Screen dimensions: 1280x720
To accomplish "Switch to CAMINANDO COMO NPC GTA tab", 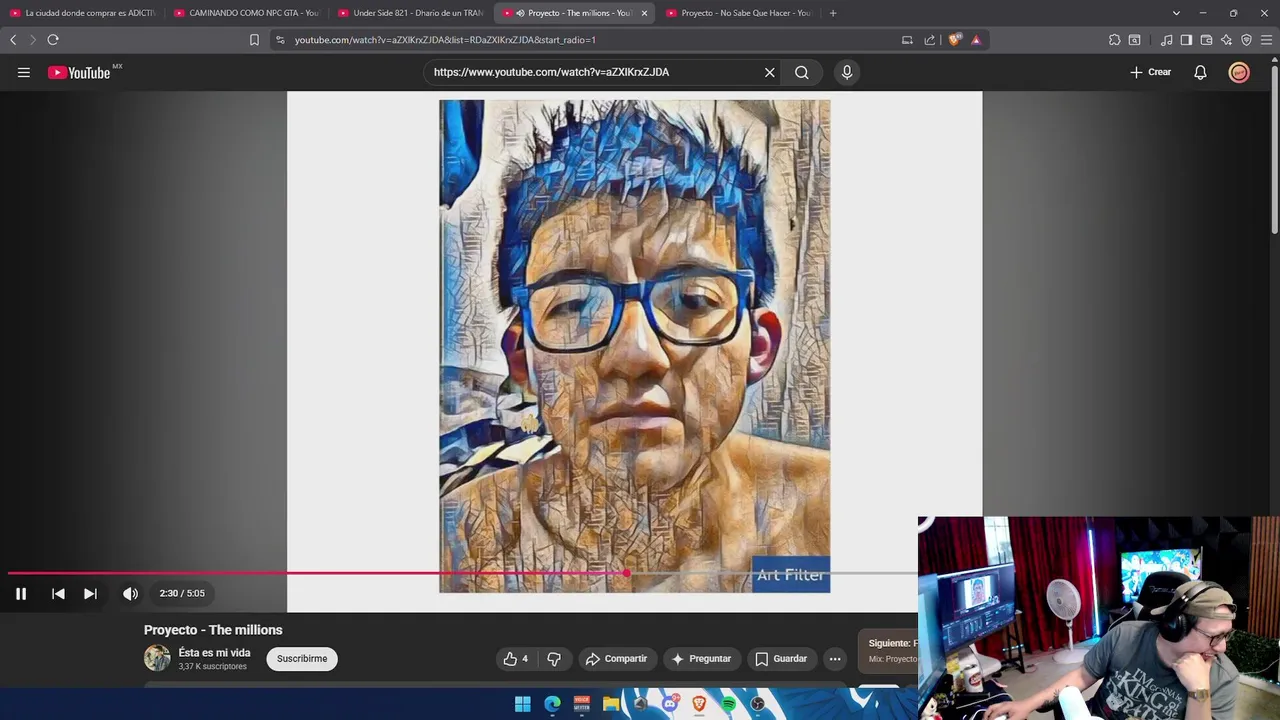I will (246, 13).
